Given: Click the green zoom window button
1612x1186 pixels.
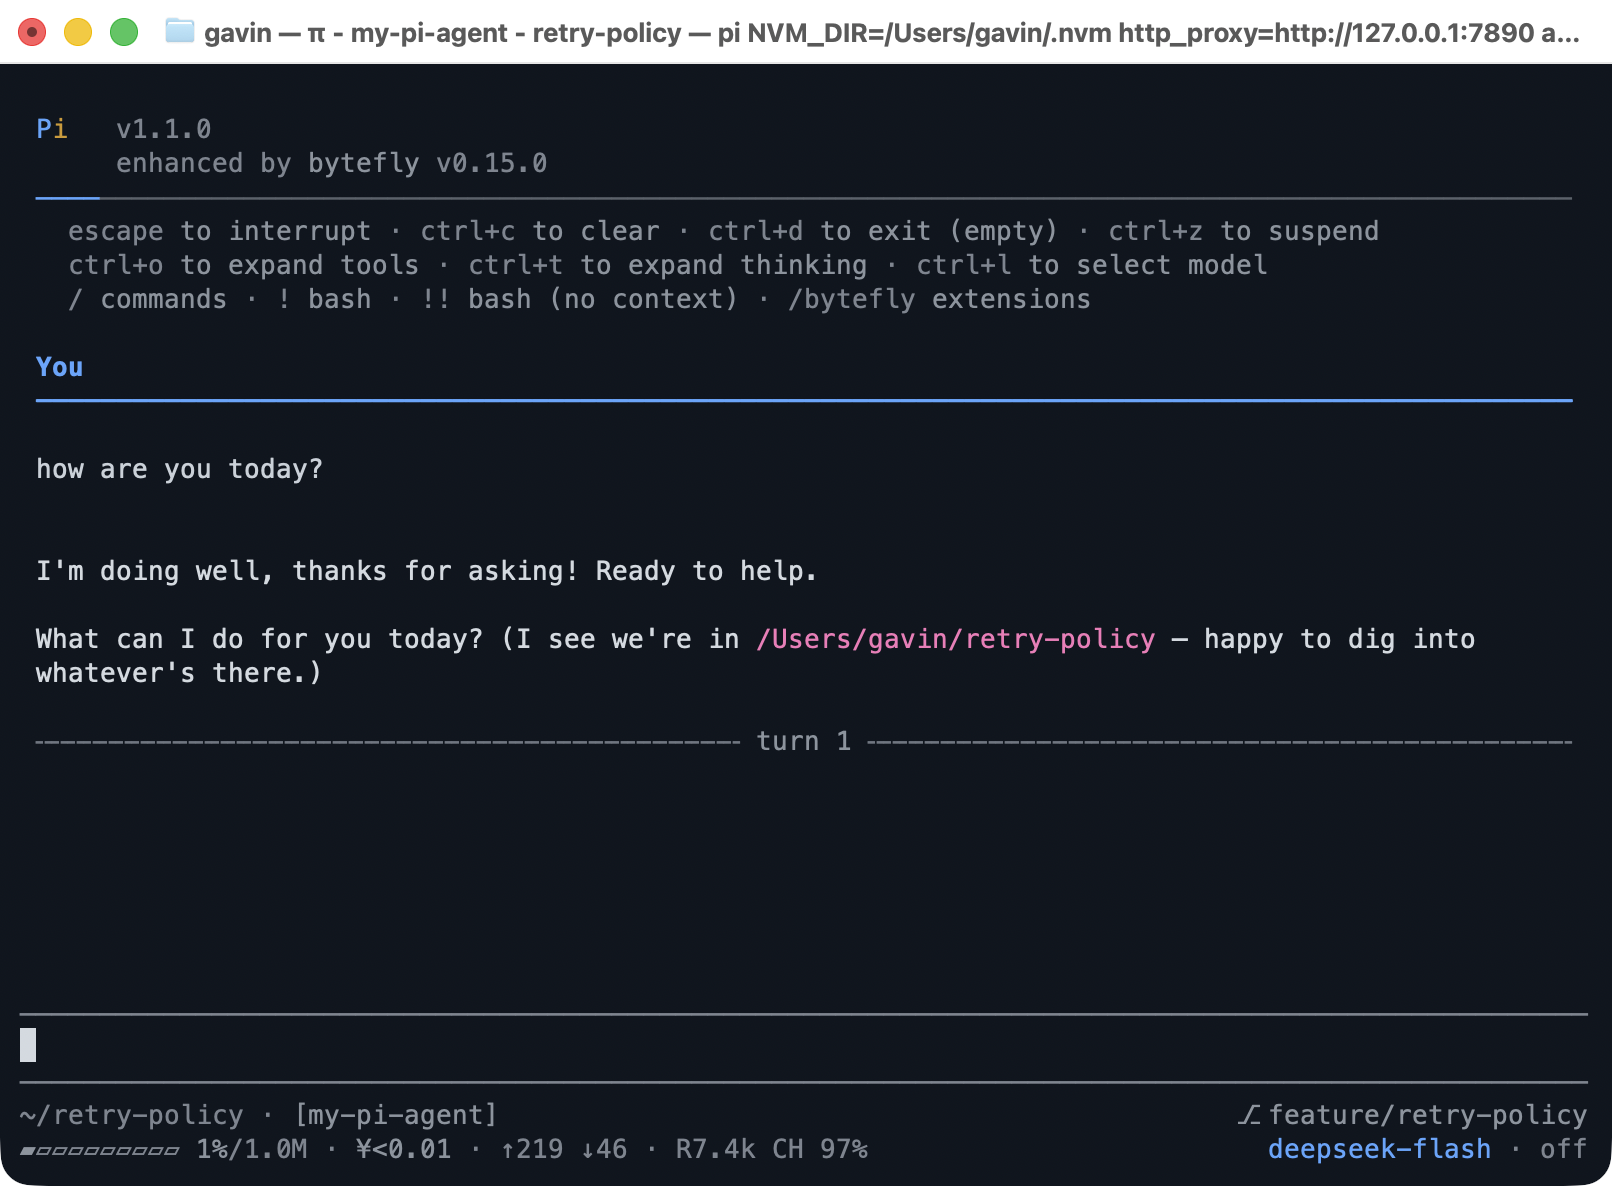Looking at the screenshot, I should tap(124, 32).
